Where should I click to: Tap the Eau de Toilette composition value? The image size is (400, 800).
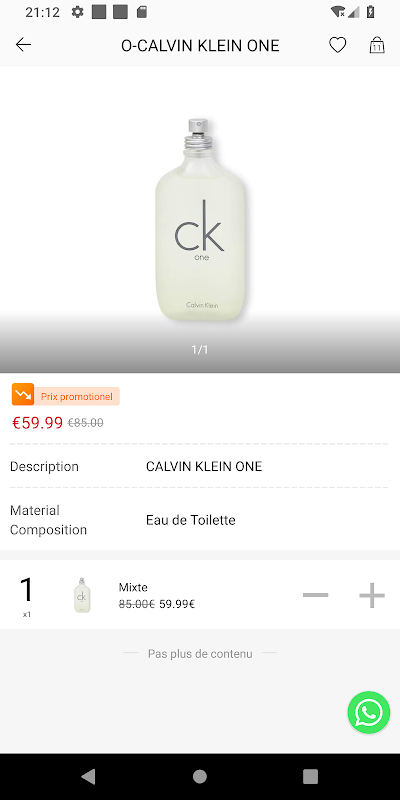[x=191, y=520]
